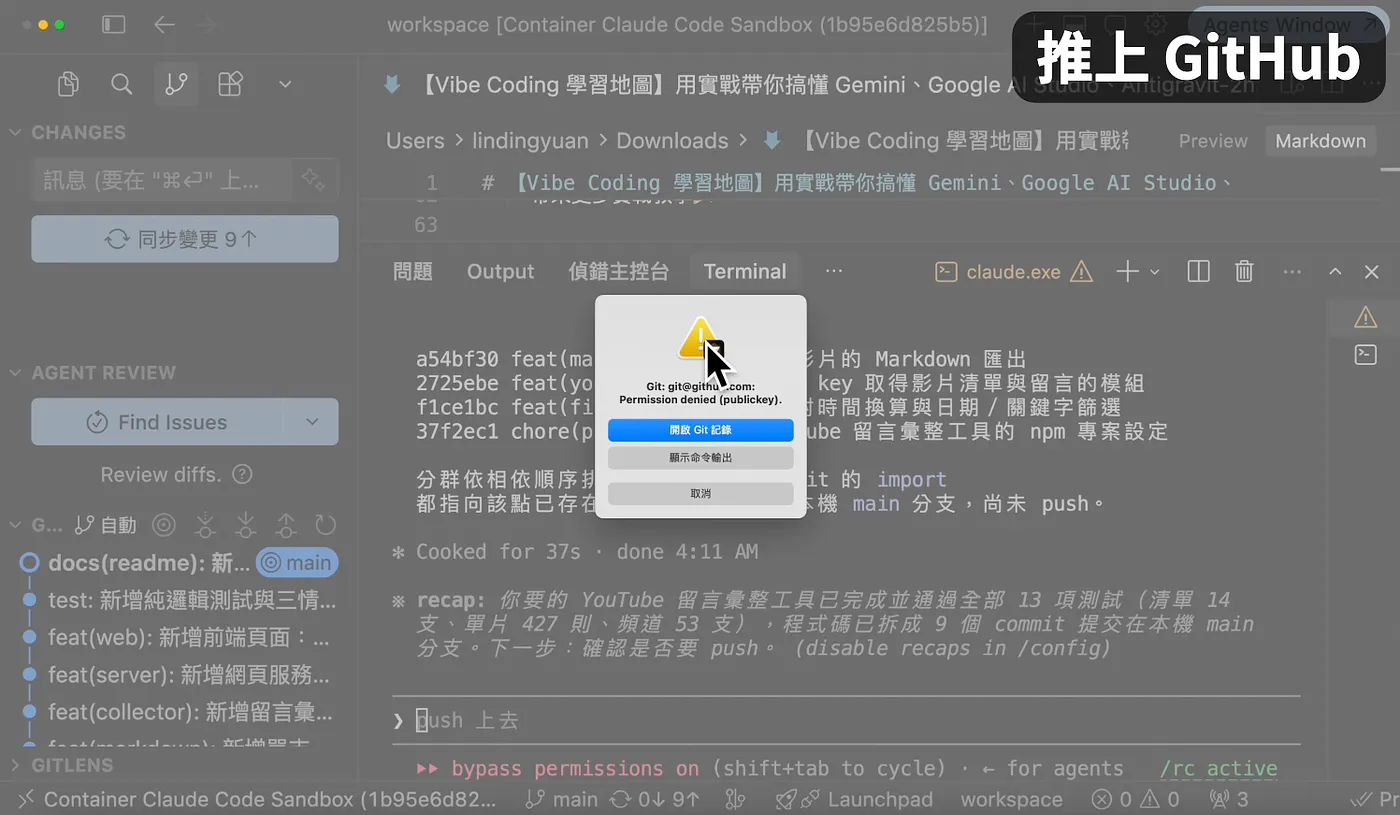The height and width of the screenshot is (815, 1400).
Task: Select the Source Control branch icon
Action: (176, 85)
